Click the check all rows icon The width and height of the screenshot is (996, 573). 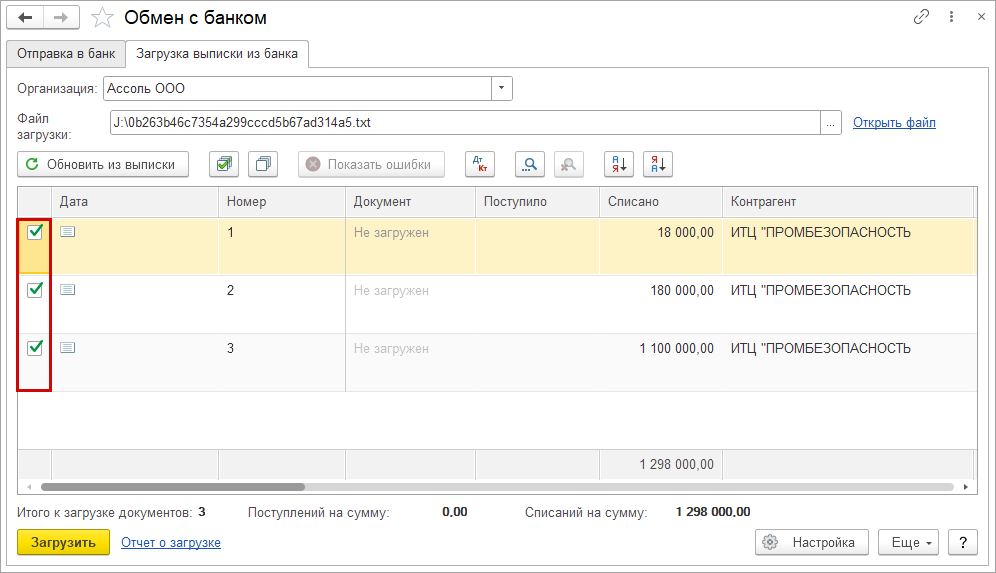223,165
